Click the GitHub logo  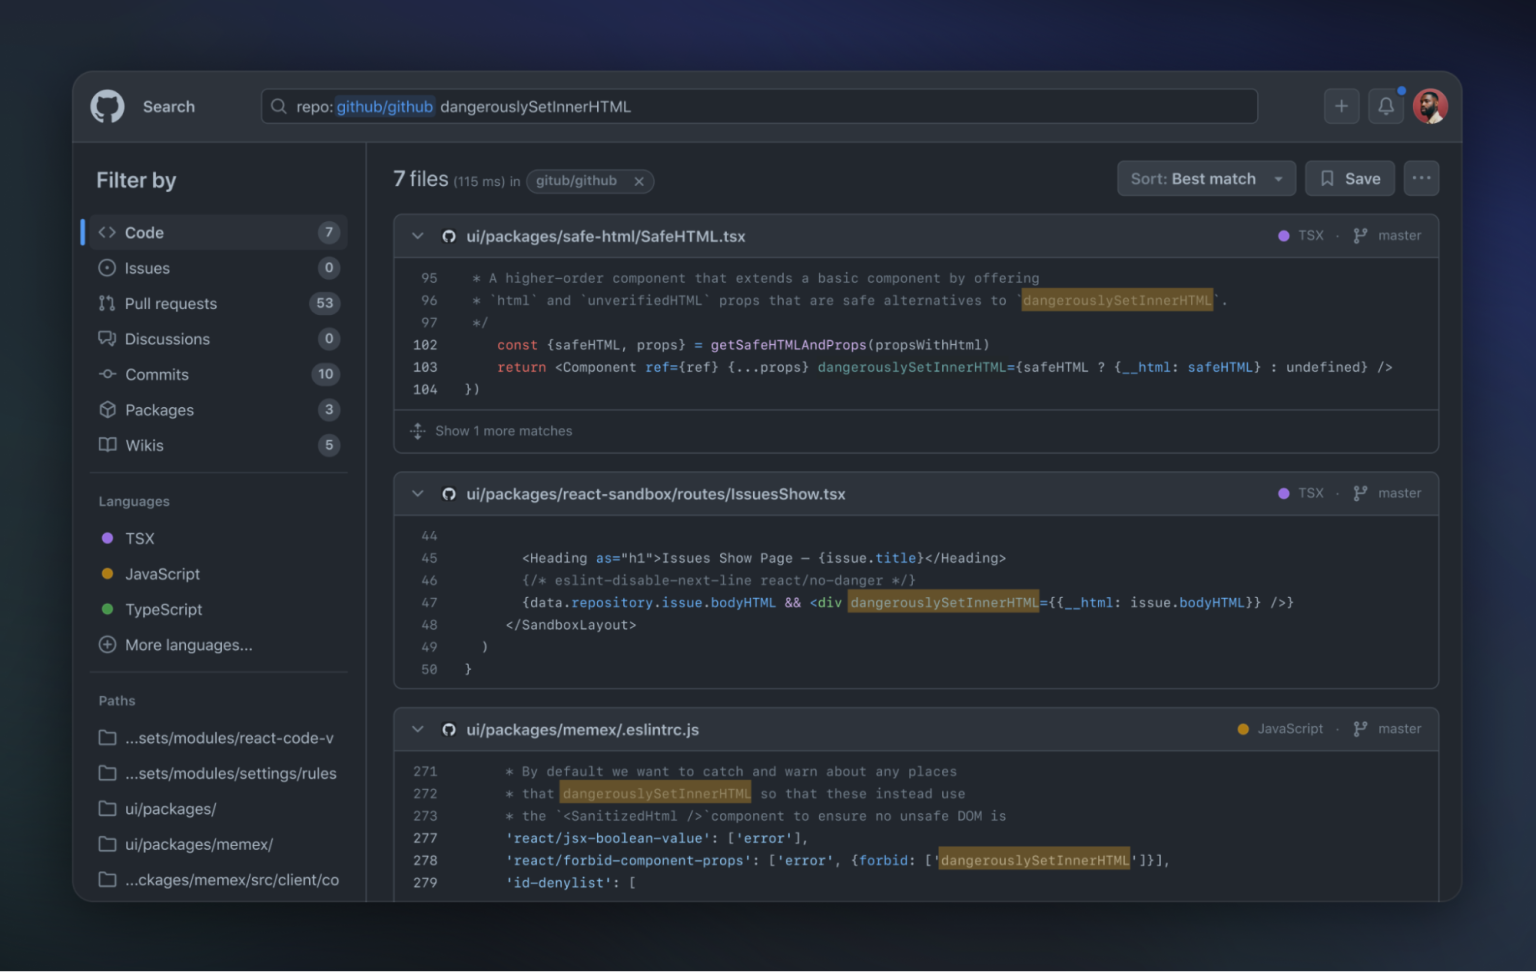point(107,106)
